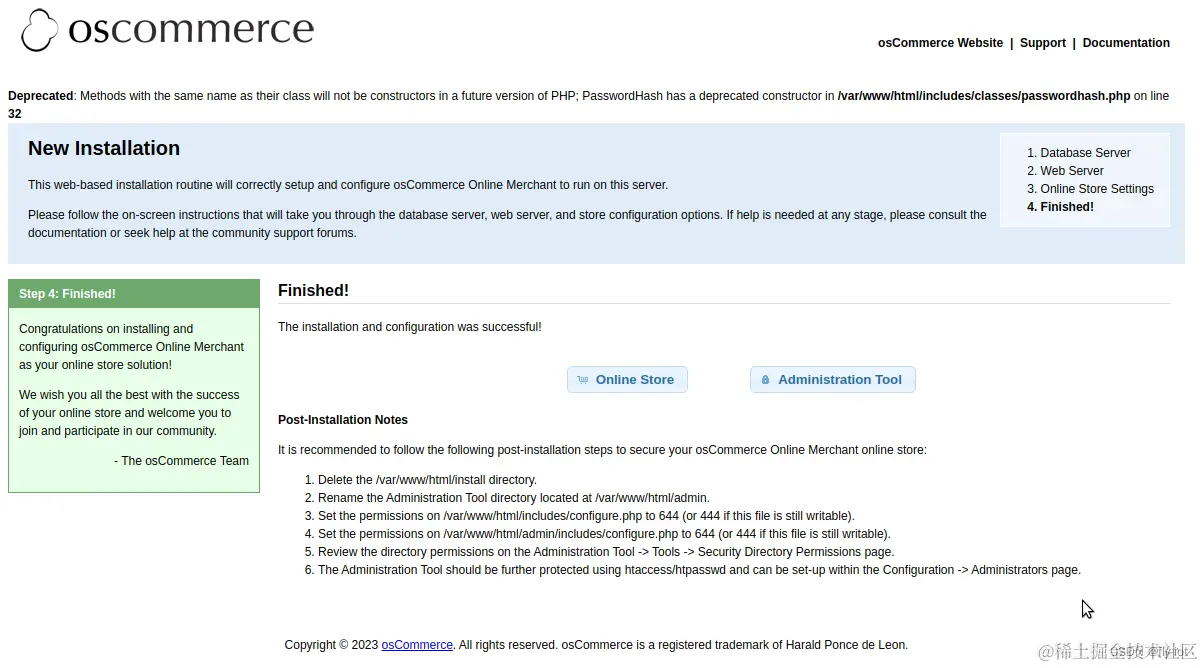Viewport: 1204px width, 668px height.
Task: Click the 'It is recommended to follow' sentence
Action: click(602, 450)
